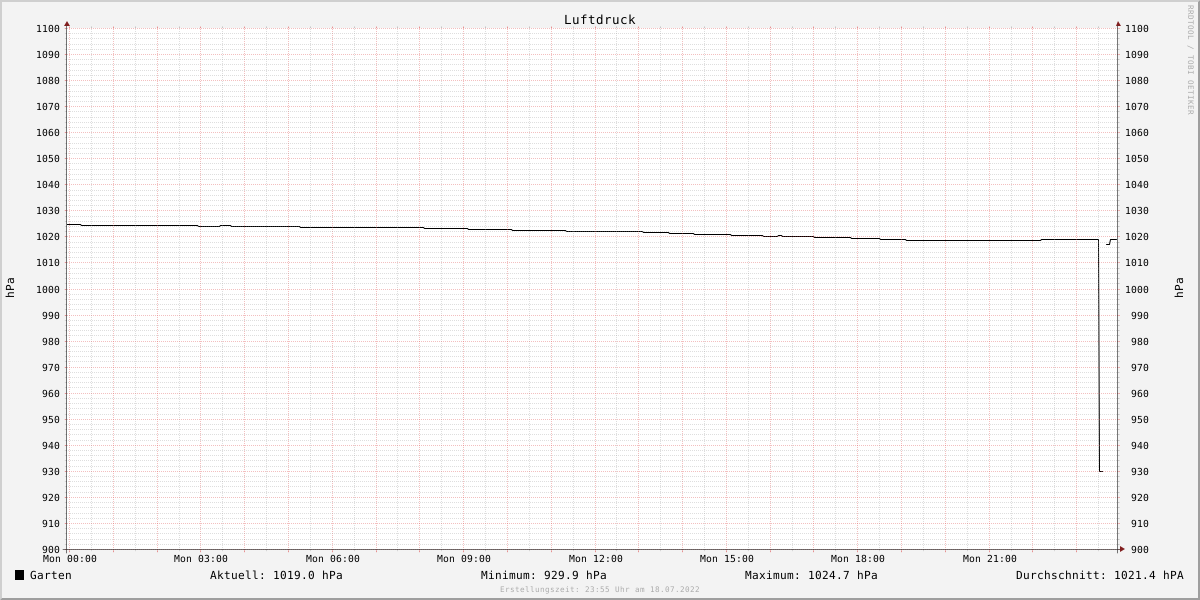Click the 1100 label on the right axis

(1137, 29)
